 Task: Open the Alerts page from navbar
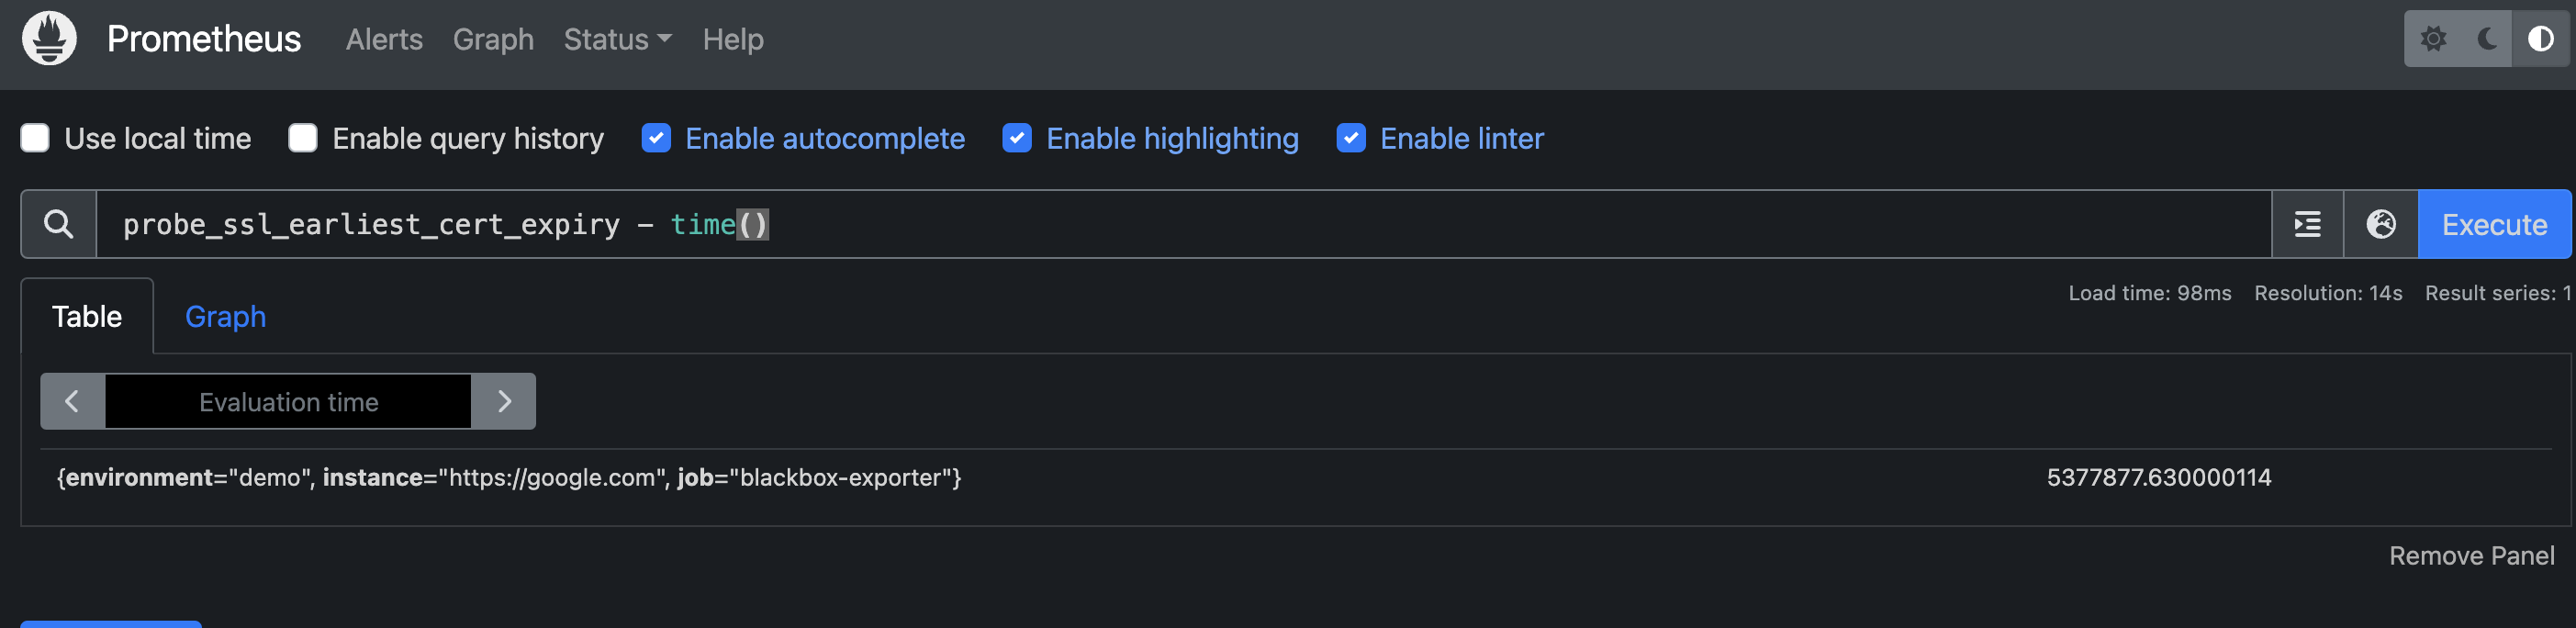click(384, 39)
